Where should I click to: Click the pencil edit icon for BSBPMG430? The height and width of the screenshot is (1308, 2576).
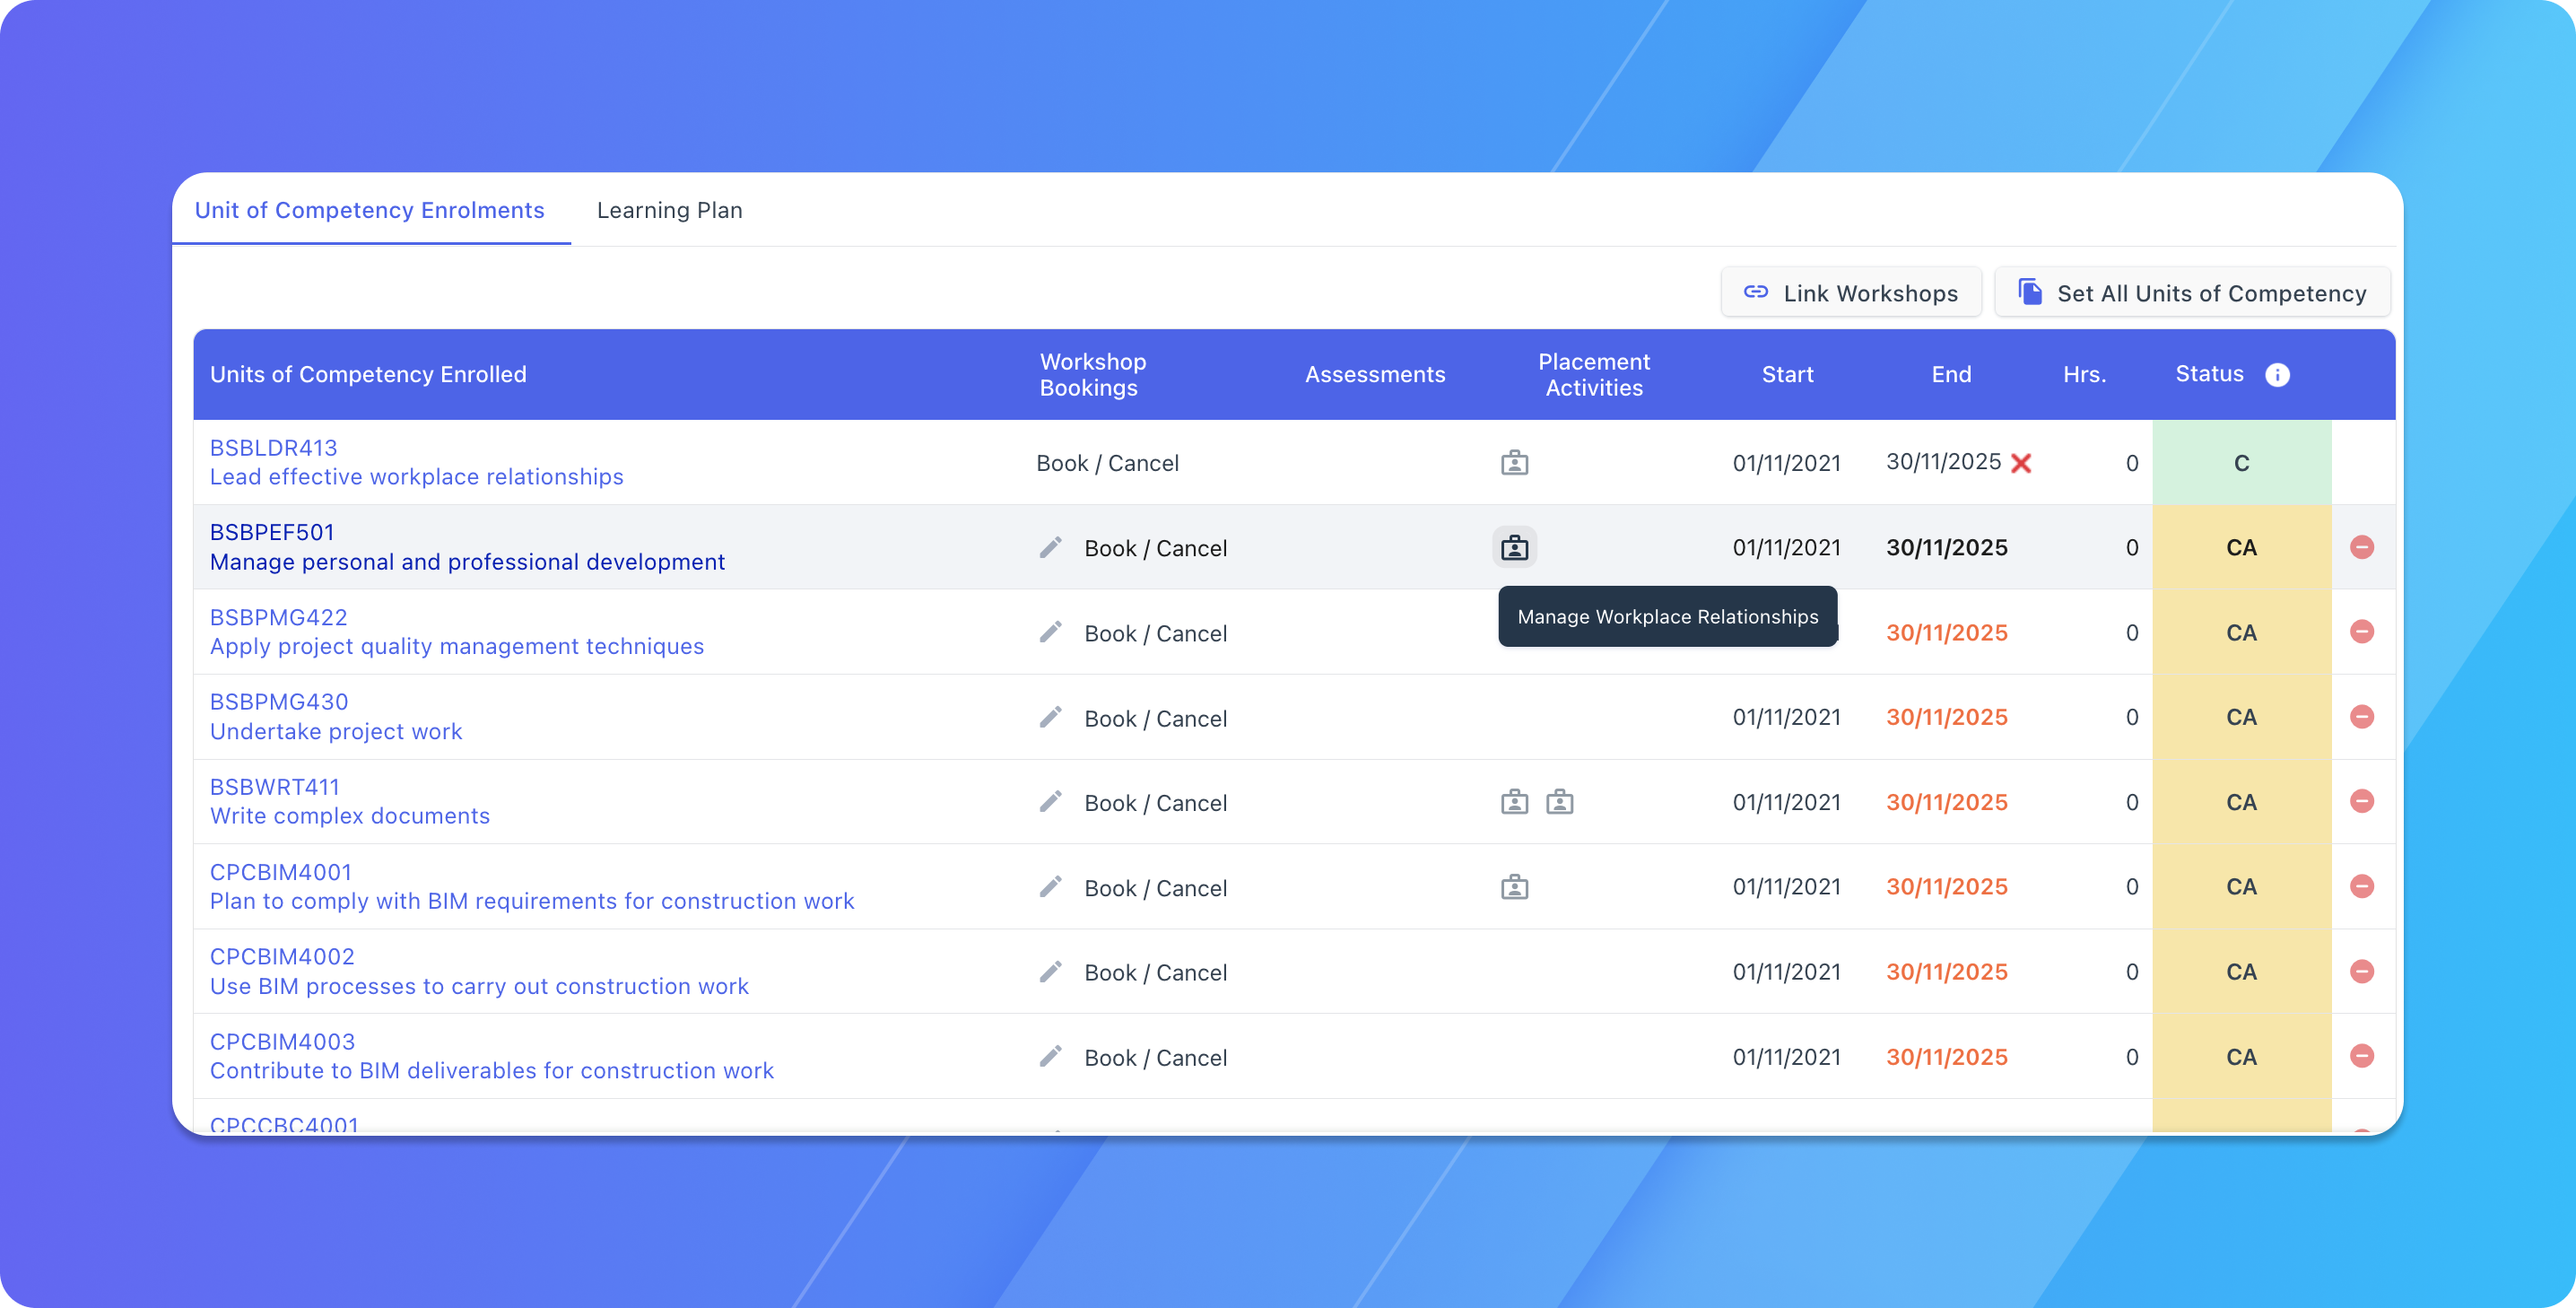click(1050, 717)
